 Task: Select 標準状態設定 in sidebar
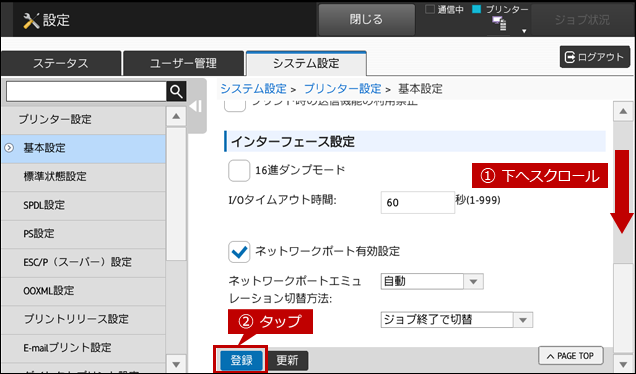click(x=83, y=176)
